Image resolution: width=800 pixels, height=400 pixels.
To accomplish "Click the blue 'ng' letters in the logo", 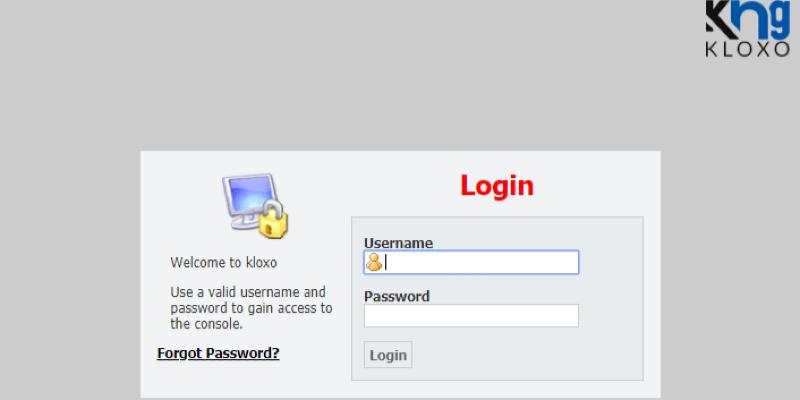I will tap(761, 18).
